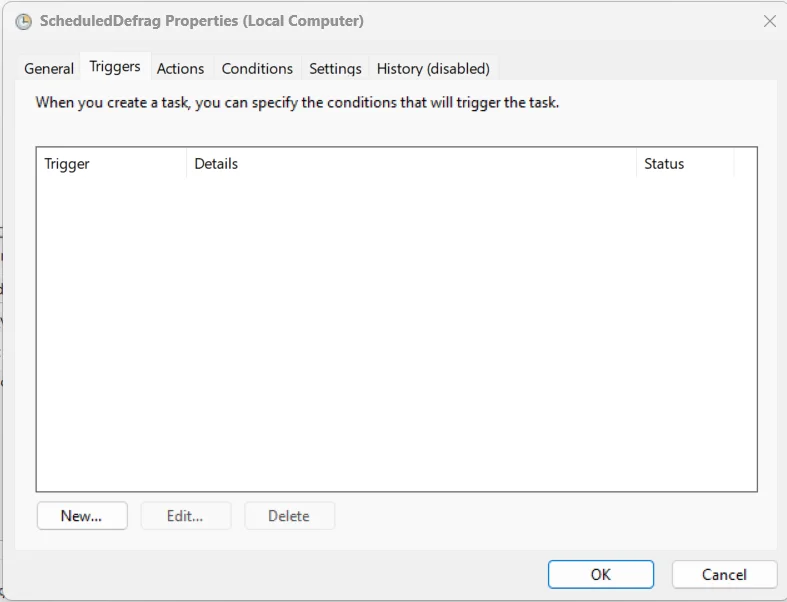The image size is (787, 602).
Task: Click the Trigger column header
Action: click(x=111, y=164)
